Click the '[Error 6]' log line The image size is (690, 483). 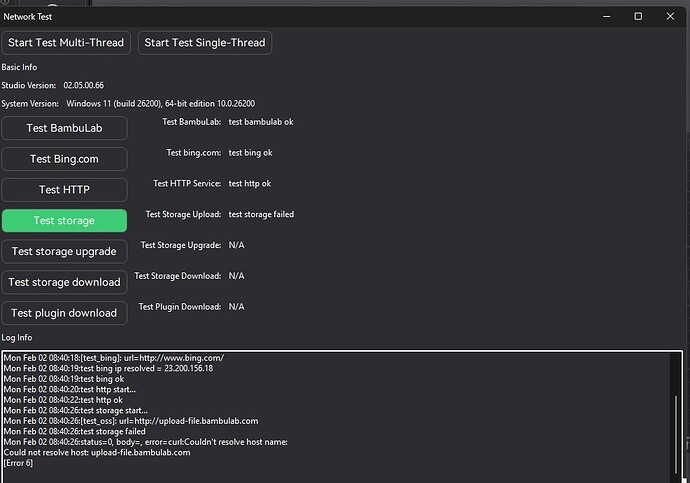[18, 463]
